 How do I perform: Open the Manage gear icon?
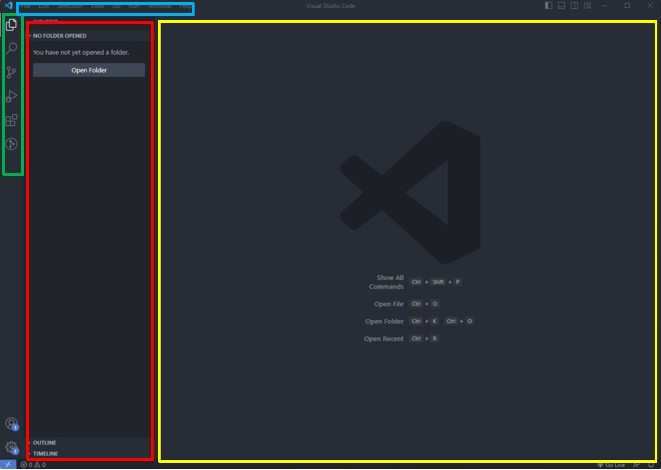click(11, 447)
